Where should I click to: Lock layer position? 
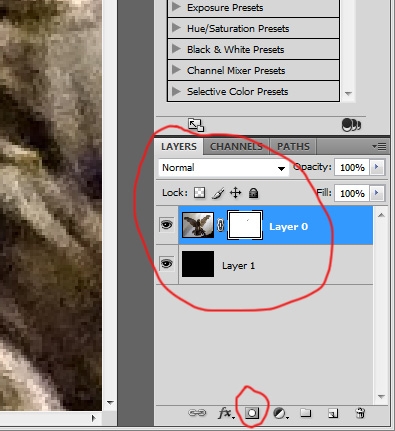click(236, 193)
